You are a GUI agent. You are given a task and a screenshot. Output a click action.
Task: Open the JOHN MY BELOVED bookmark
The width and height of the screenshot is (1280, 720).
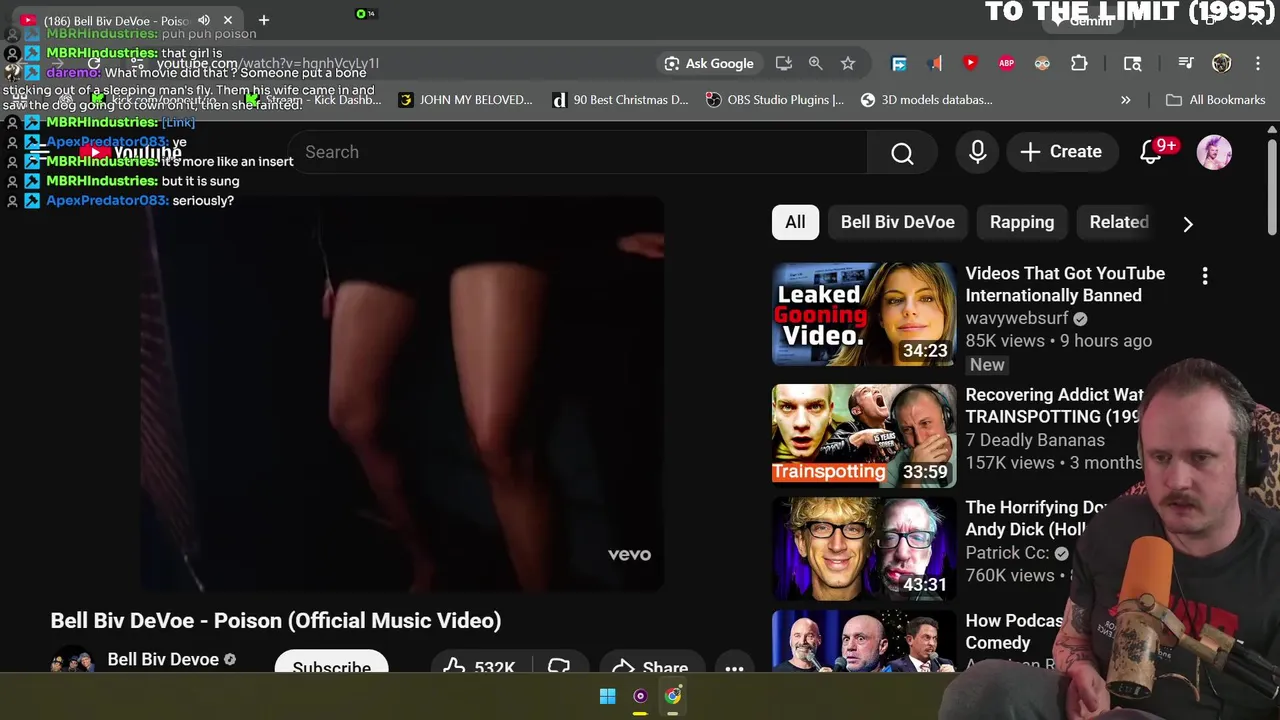coord(465,100)
